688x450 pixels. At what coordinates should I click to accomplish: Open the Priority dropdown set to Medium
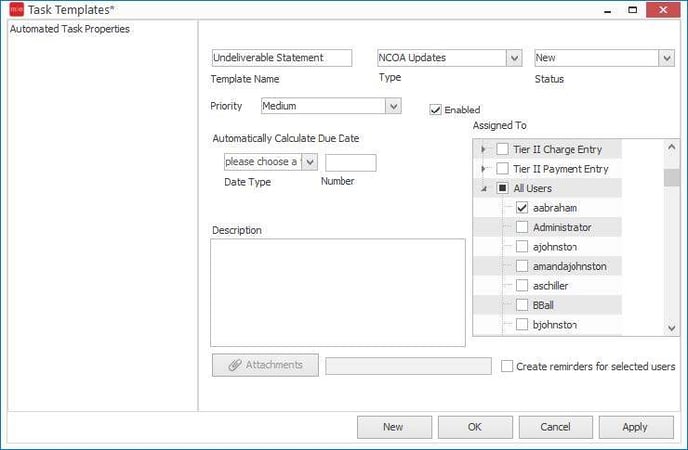point(393,106)
